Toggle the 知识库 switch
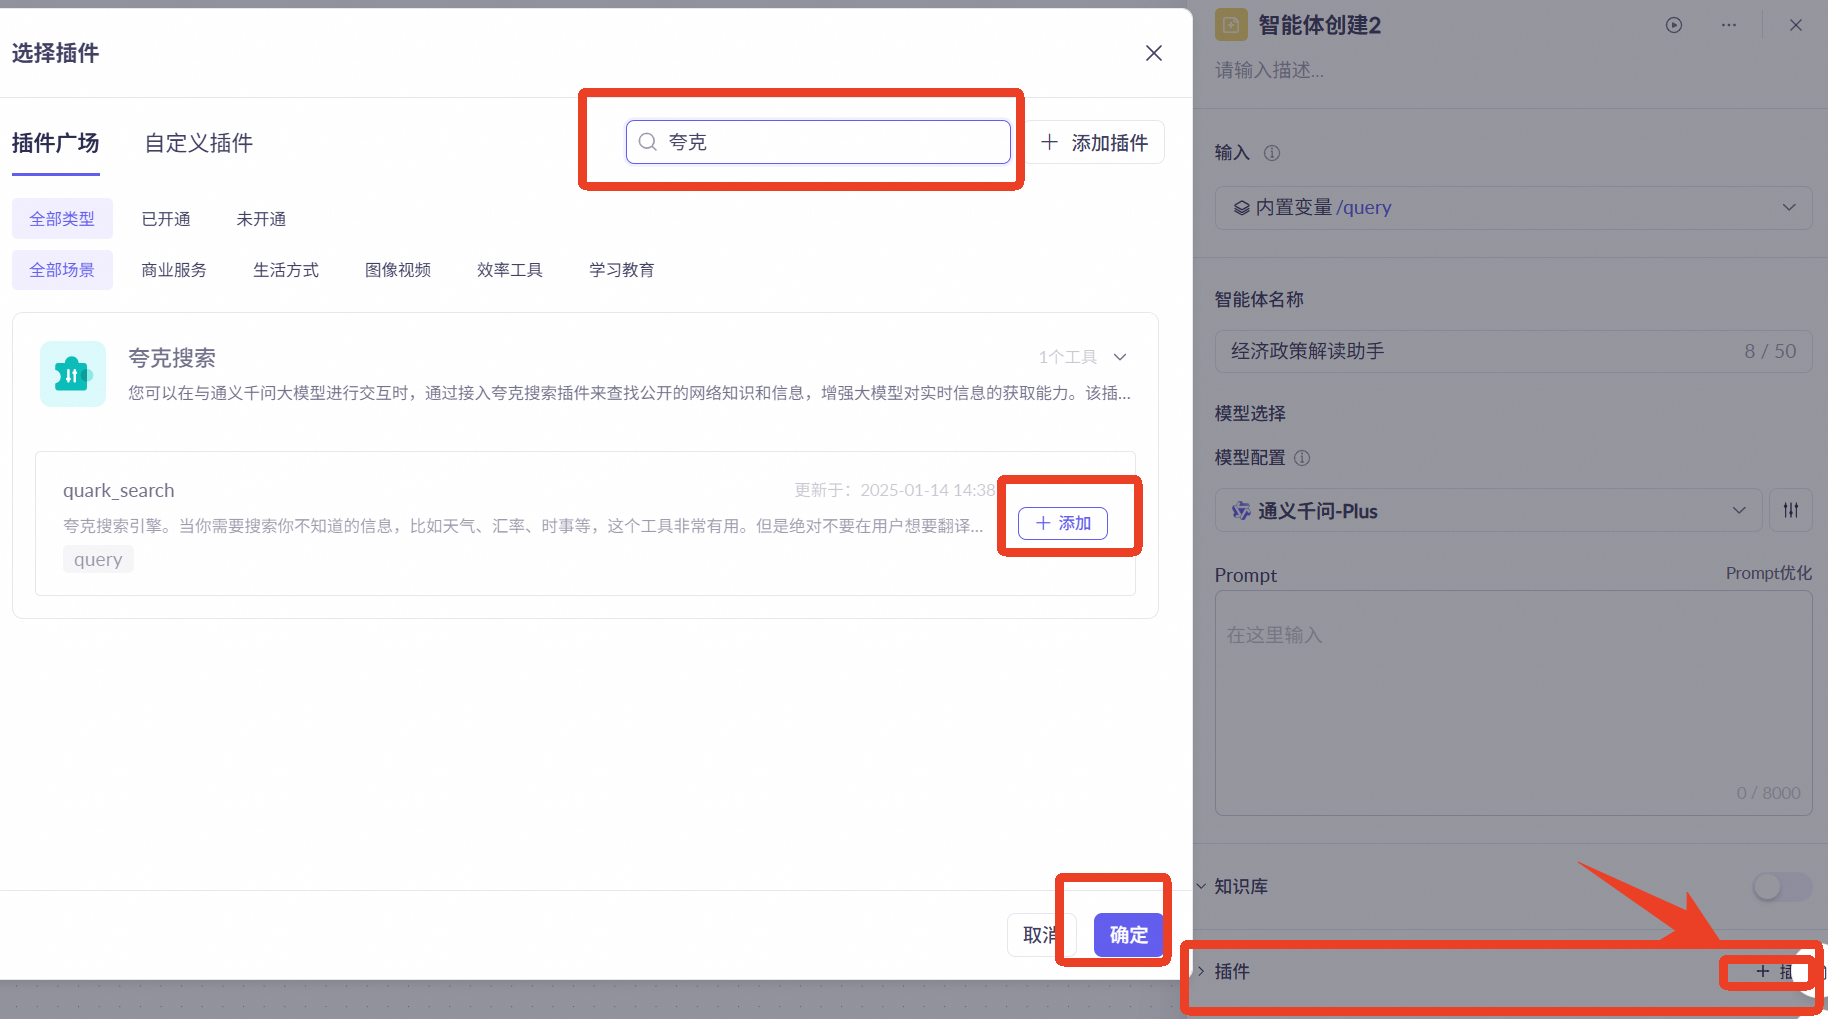The height and width of the screenshot is (1019, 1828). [x=1782, y=886]
